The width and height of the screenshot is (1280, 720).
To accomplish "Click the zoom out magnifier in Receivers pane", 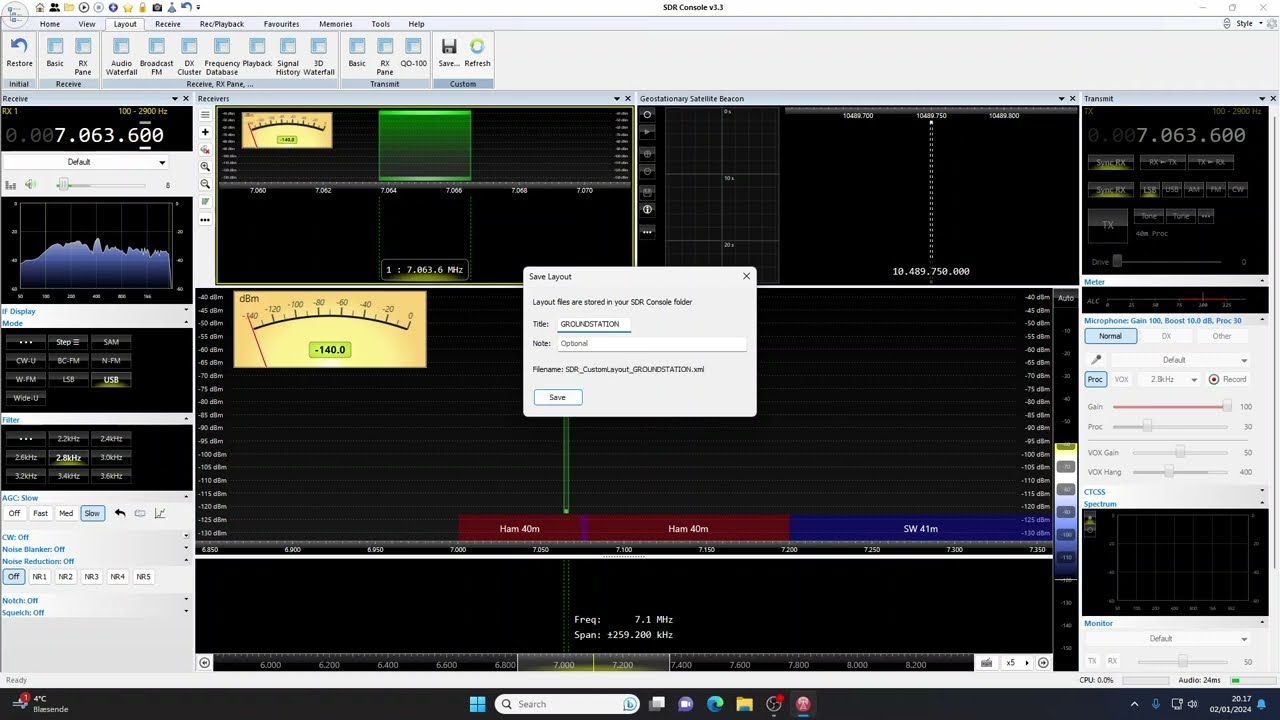I will click(205, 184).
